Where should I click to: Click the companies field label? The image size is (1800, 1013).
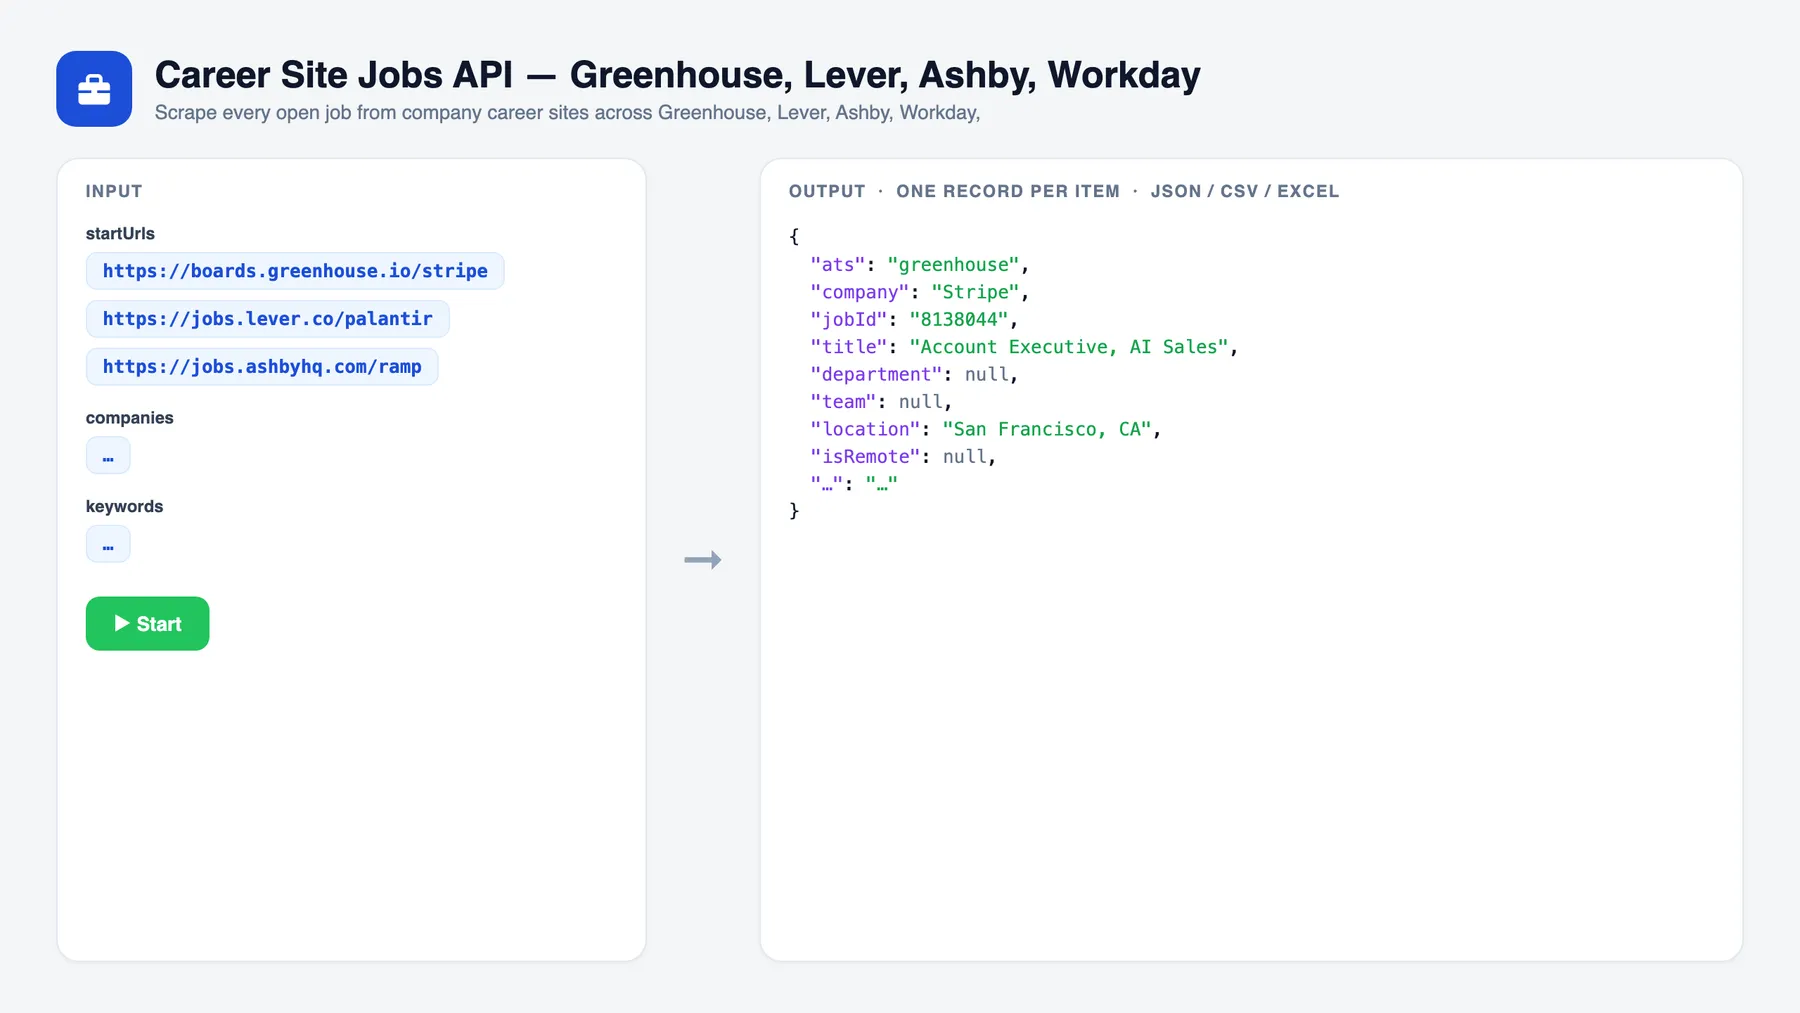129,418
